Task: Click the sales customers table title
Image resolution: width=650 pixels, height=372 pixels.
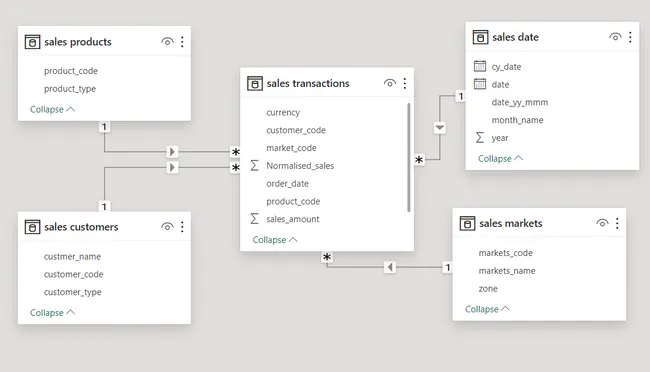Action: (x=81, y=227)
